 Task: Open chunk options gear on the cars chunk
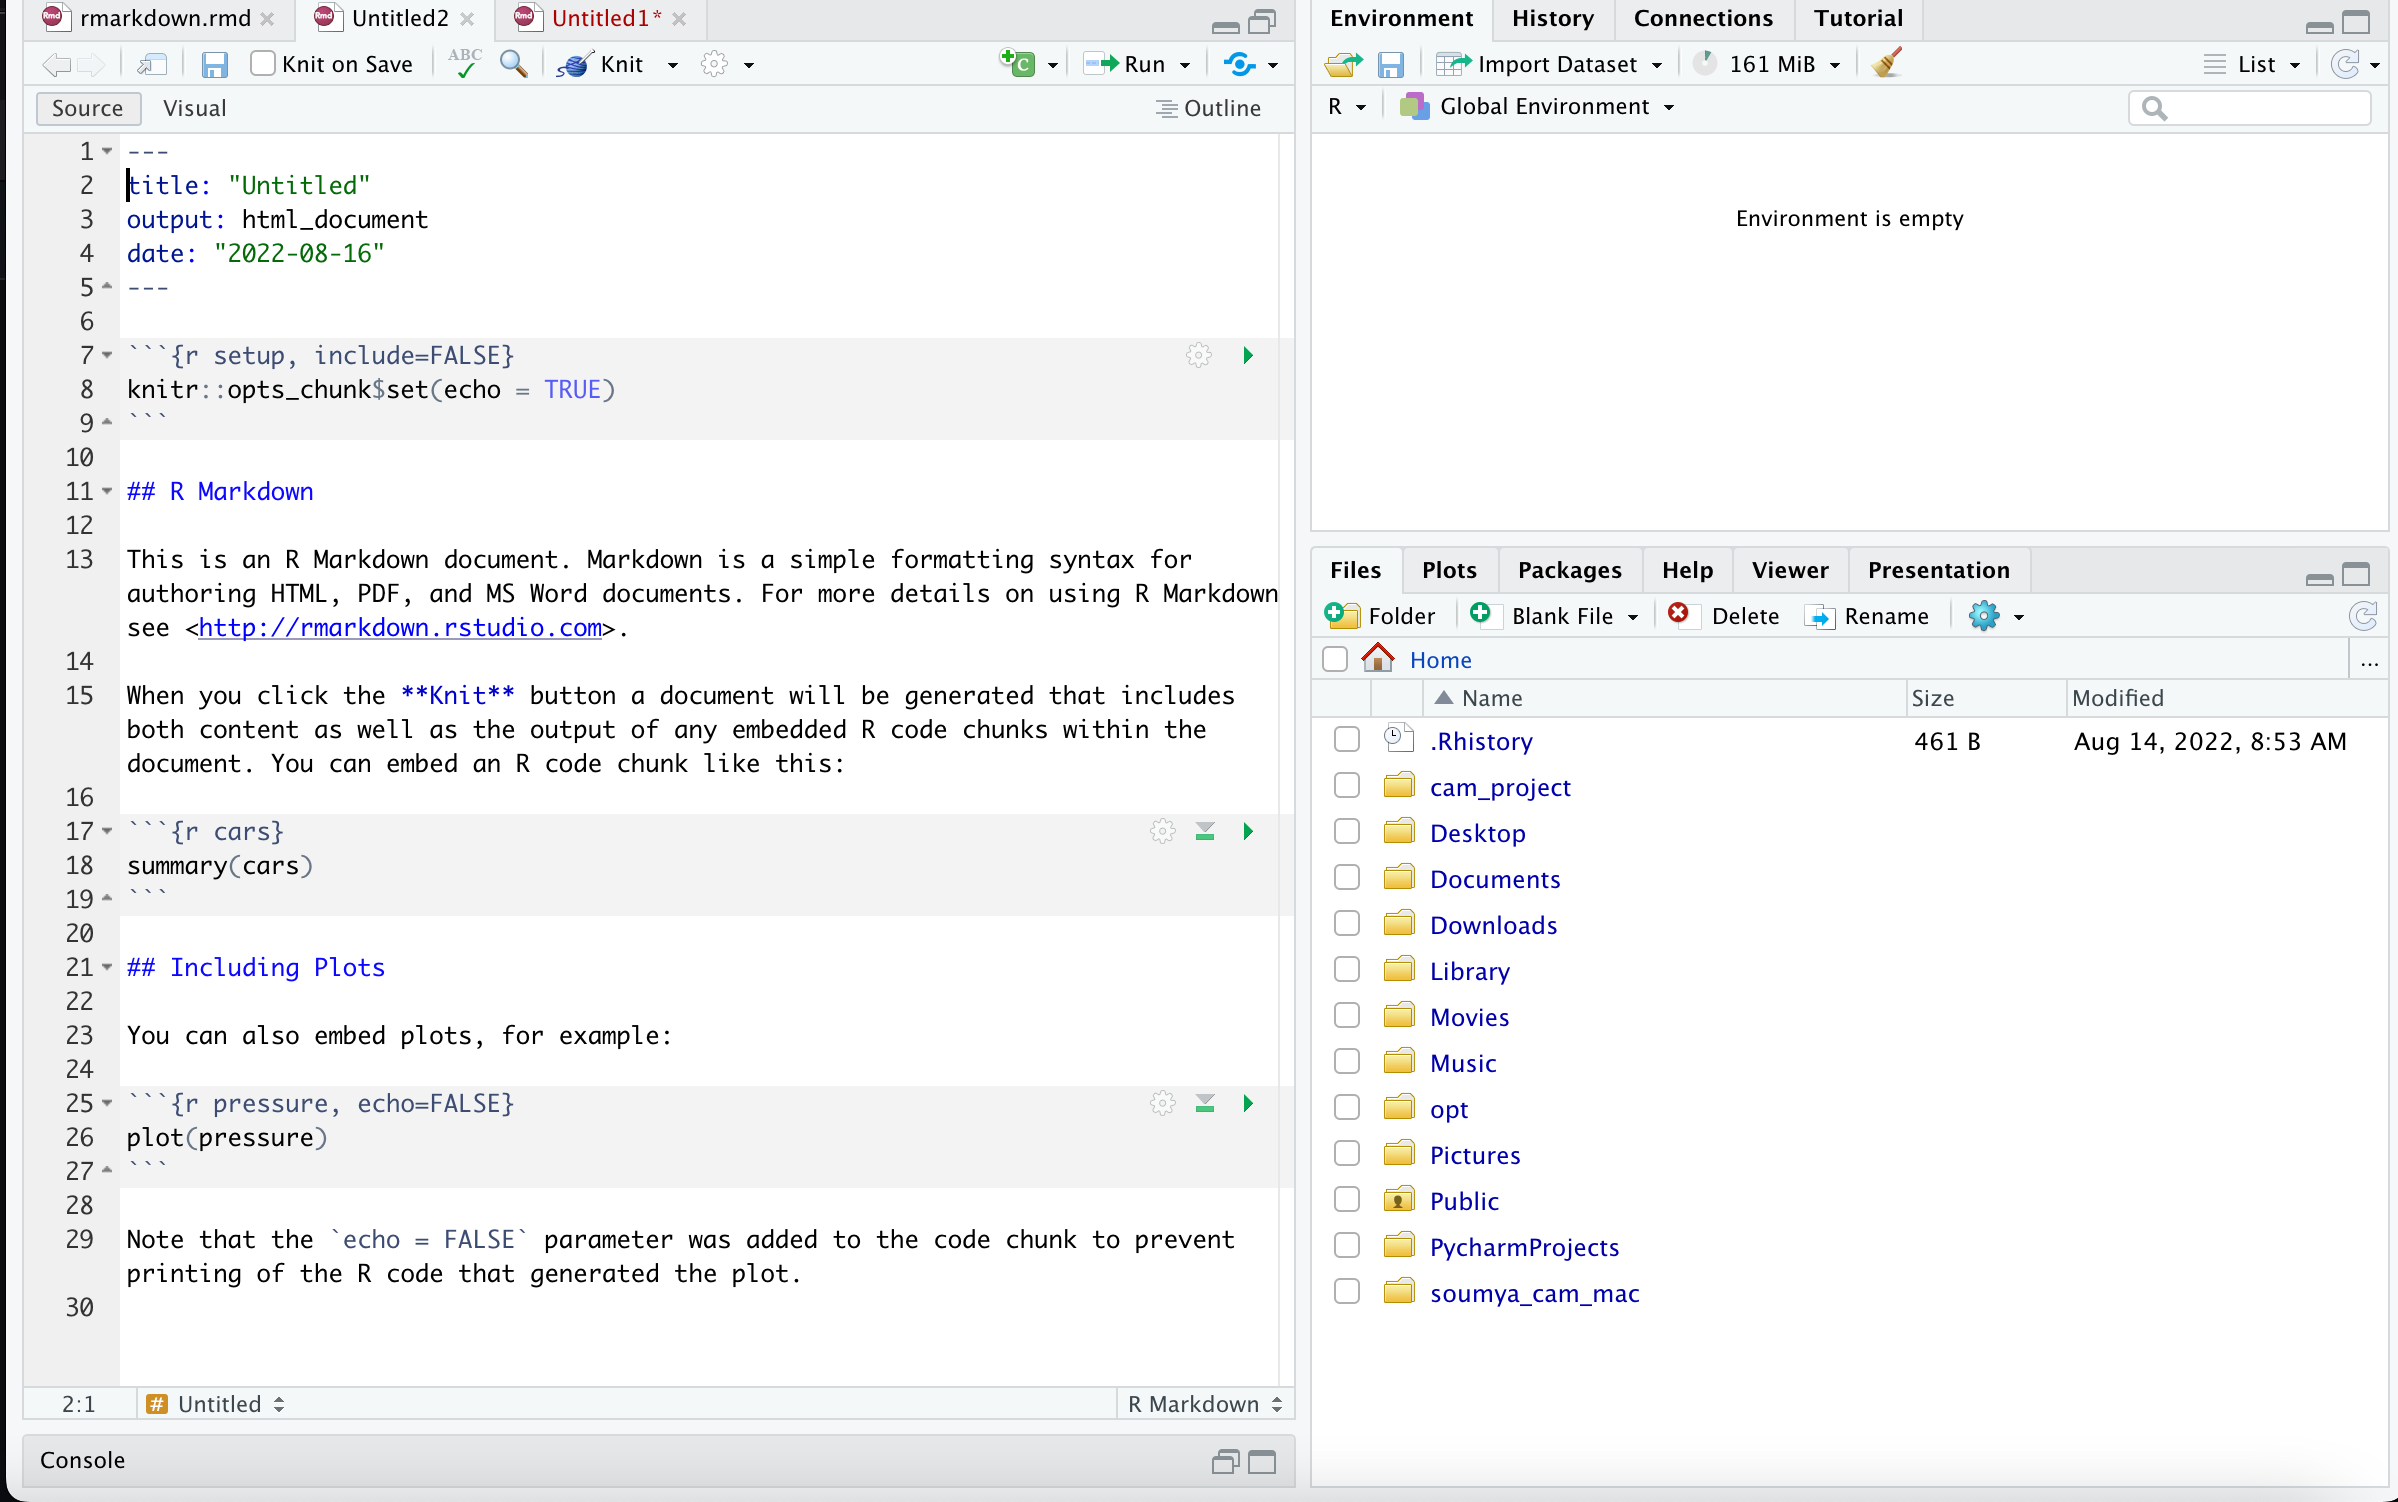pyautogui.click(x=1162, y=831)
